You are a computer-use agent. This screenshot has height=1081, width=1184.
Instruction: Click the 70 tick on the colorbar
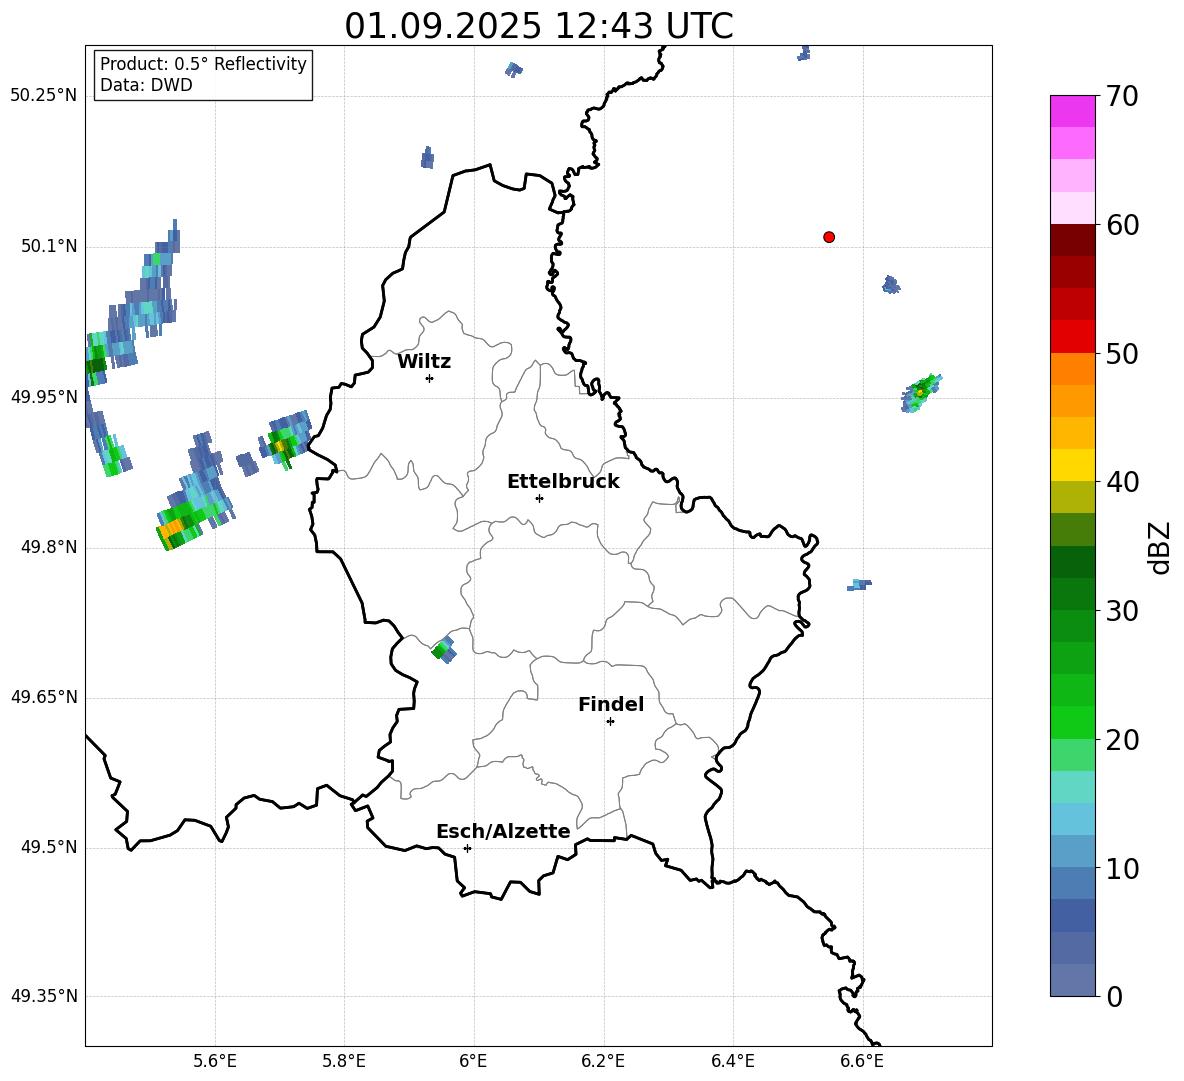click(x=1122, y=96)
